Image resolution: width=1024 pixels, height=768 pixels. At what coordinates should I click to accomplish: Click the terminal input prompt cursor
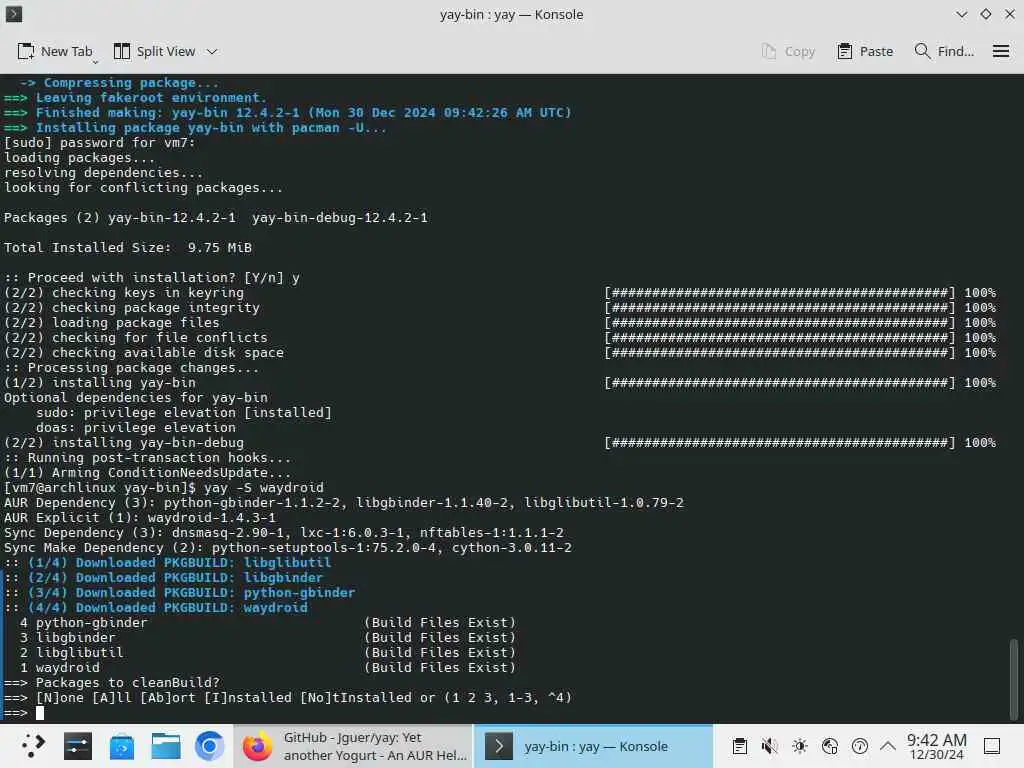(40, 712)
